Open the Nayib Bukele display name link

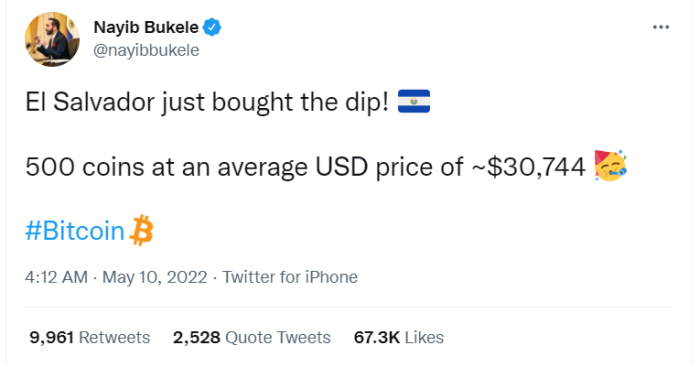[146, 27]
